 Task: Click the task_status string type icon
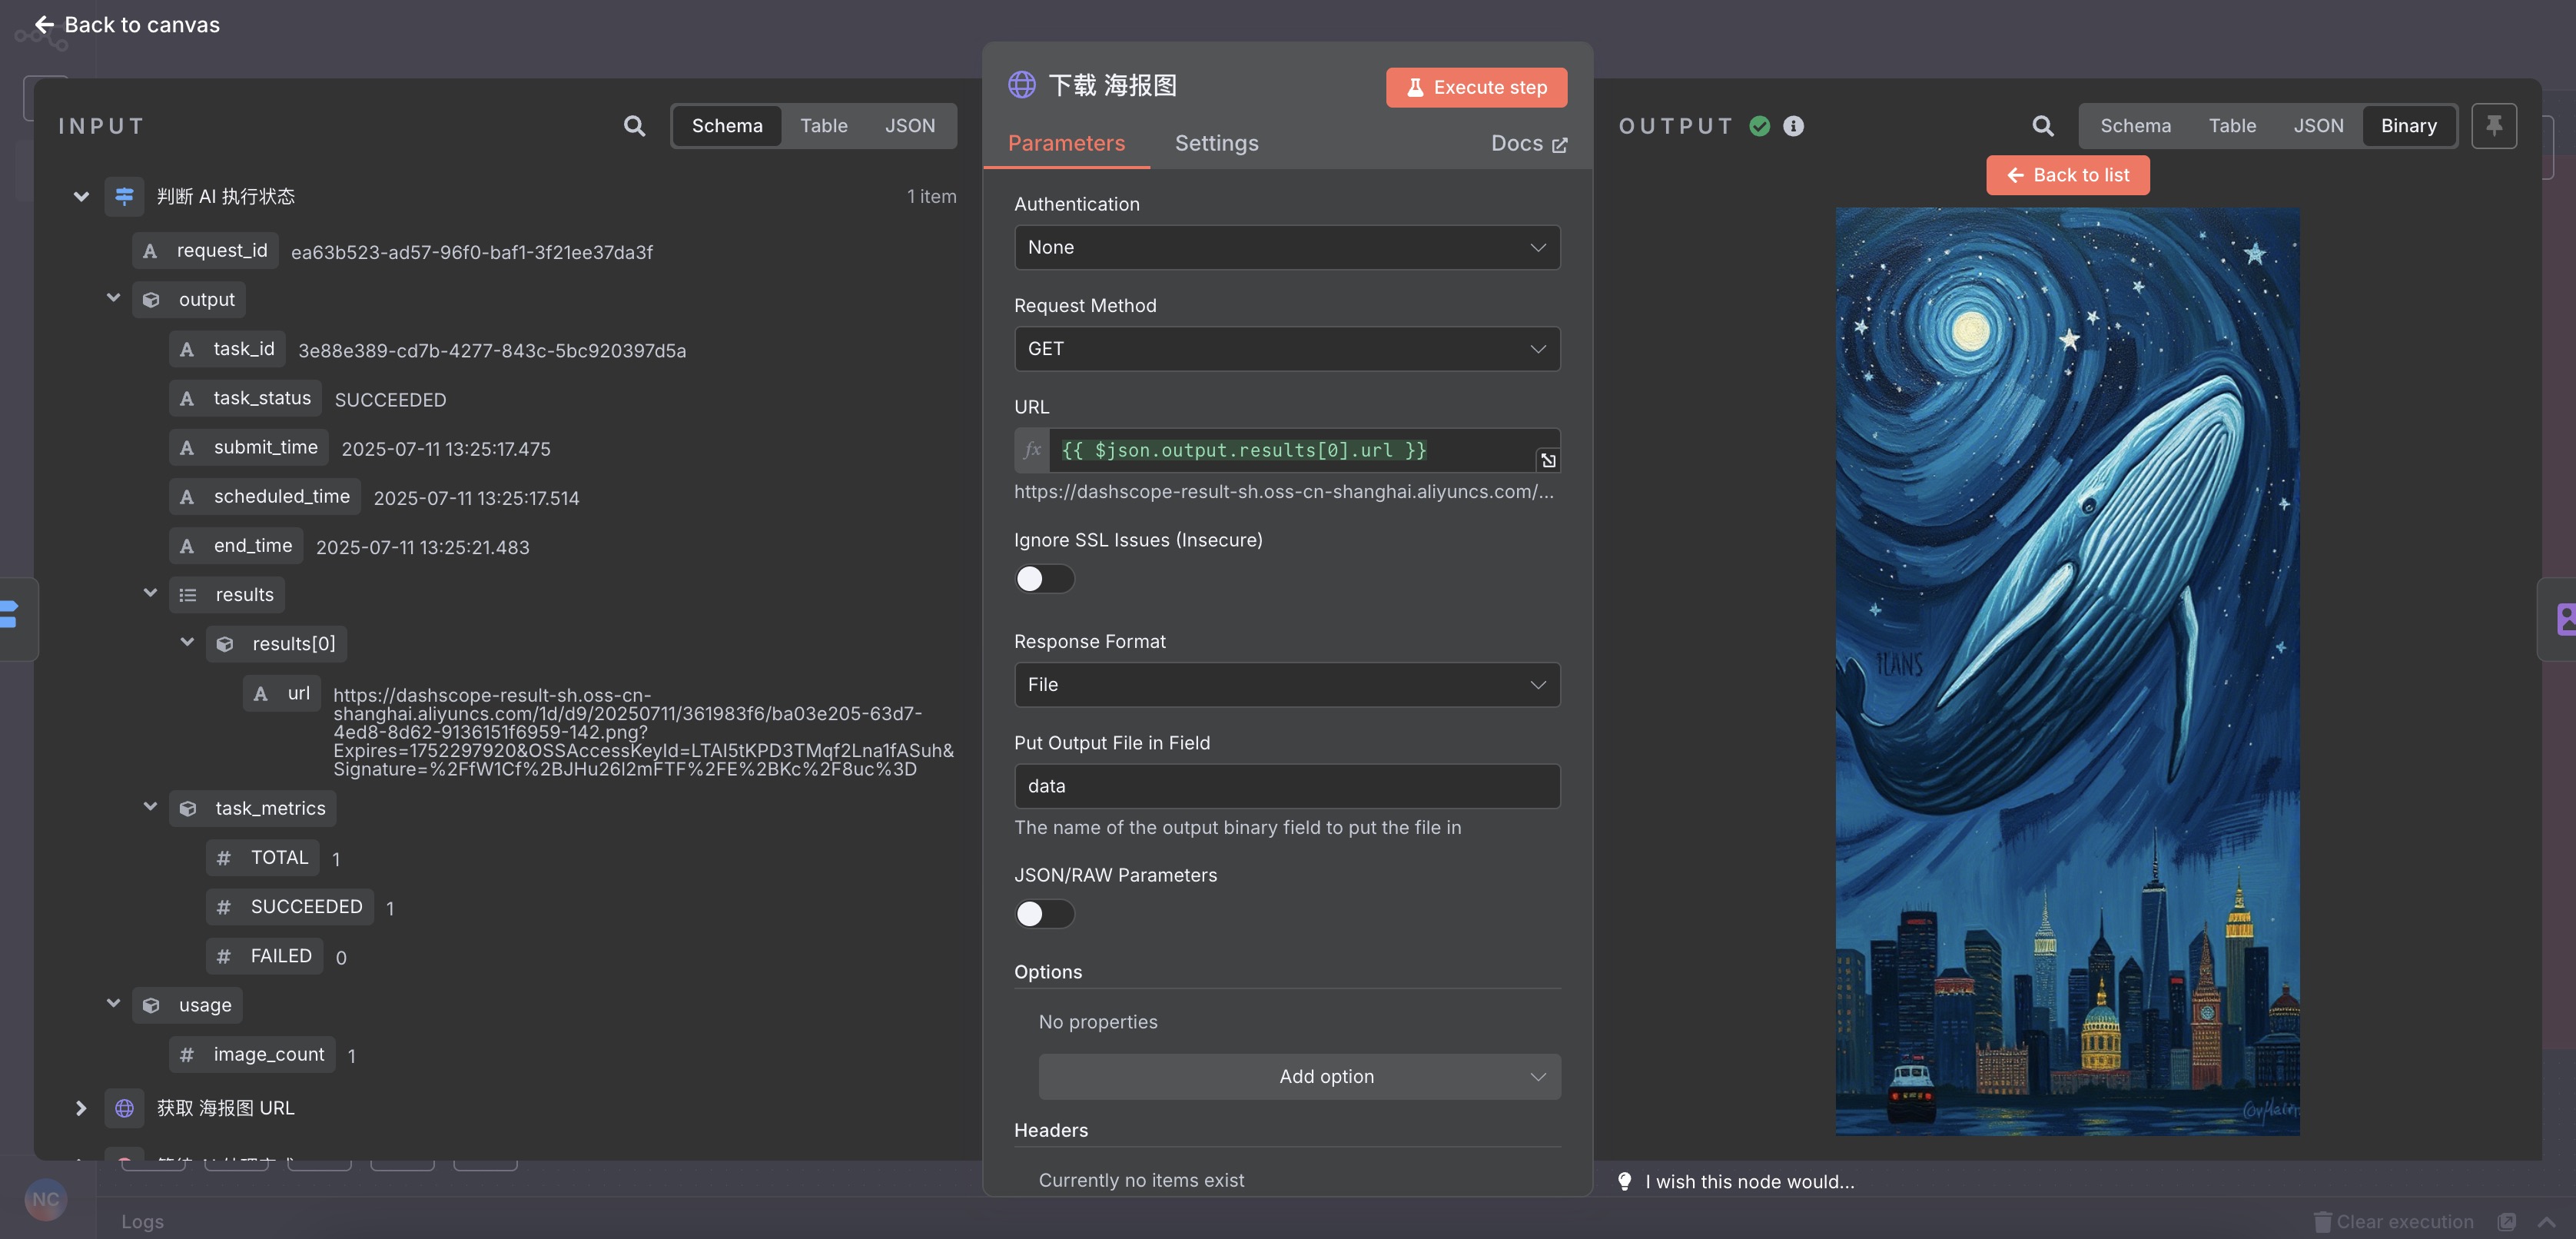tap(187, 399)
